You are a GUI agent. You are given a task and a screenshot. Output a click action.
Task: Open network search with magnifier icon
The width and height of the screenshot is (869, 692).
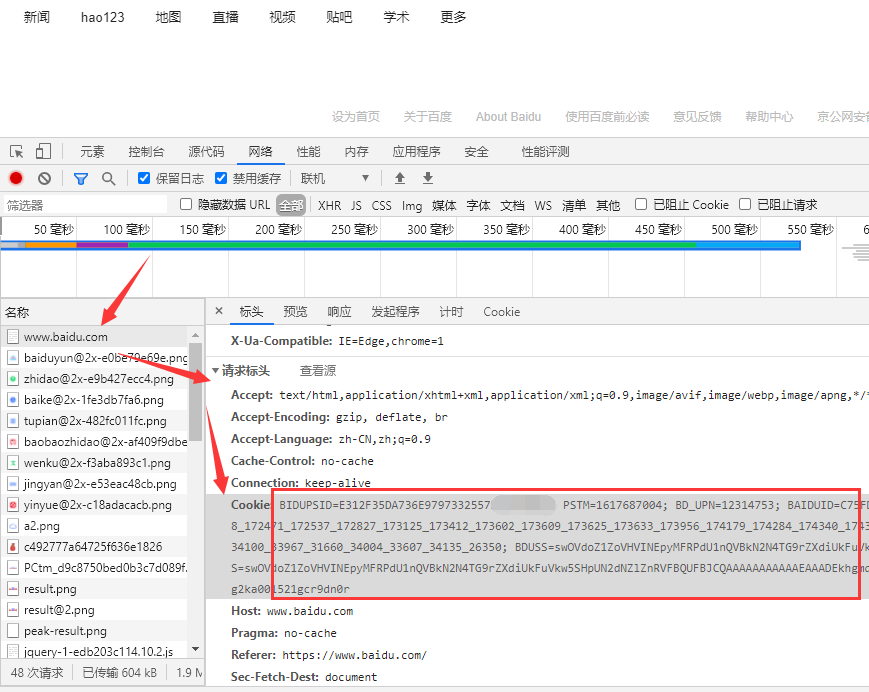(x=108, y=178)
